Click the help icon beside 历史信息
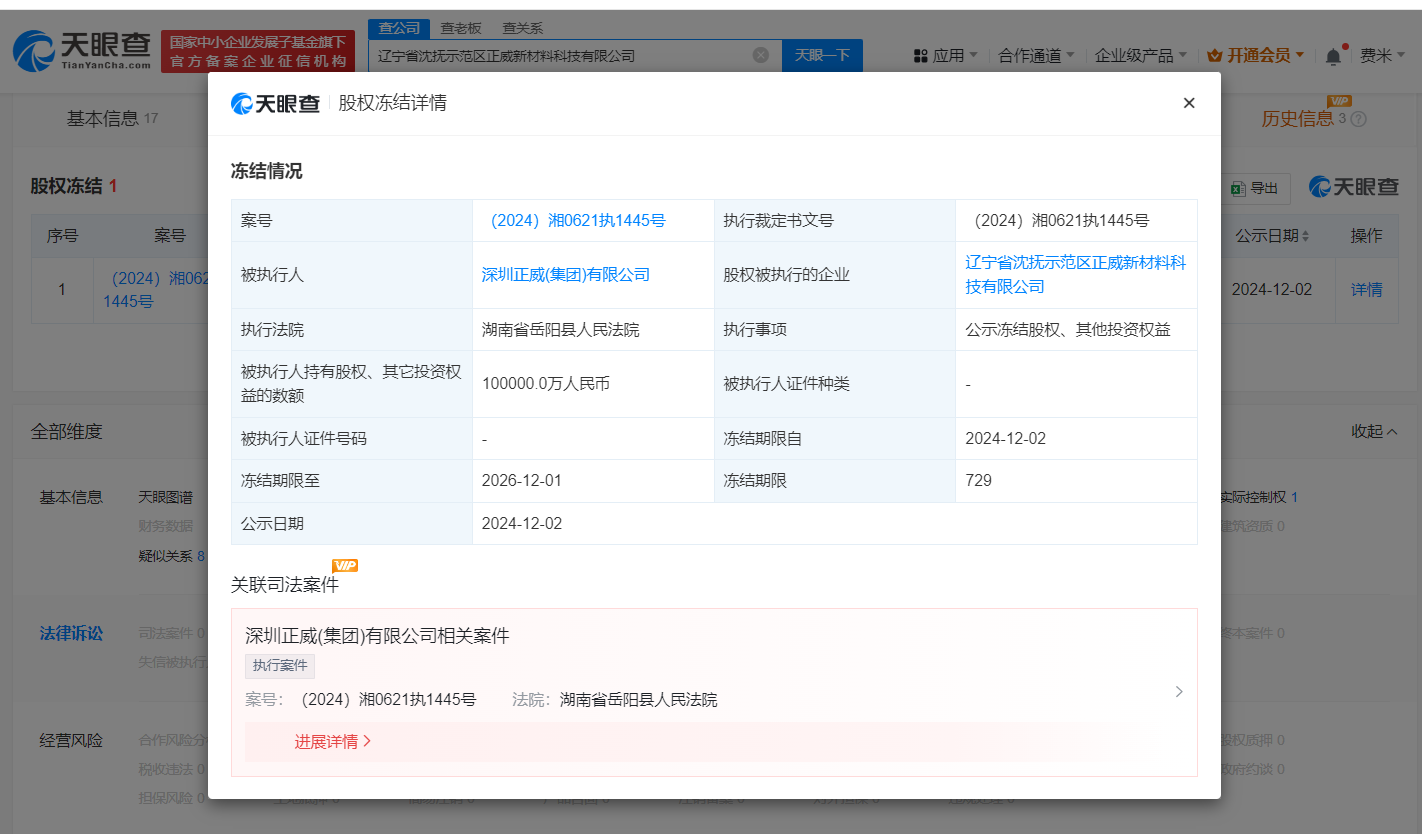The width and height of the screenshot is (1422, 834). pos(1358,119)
